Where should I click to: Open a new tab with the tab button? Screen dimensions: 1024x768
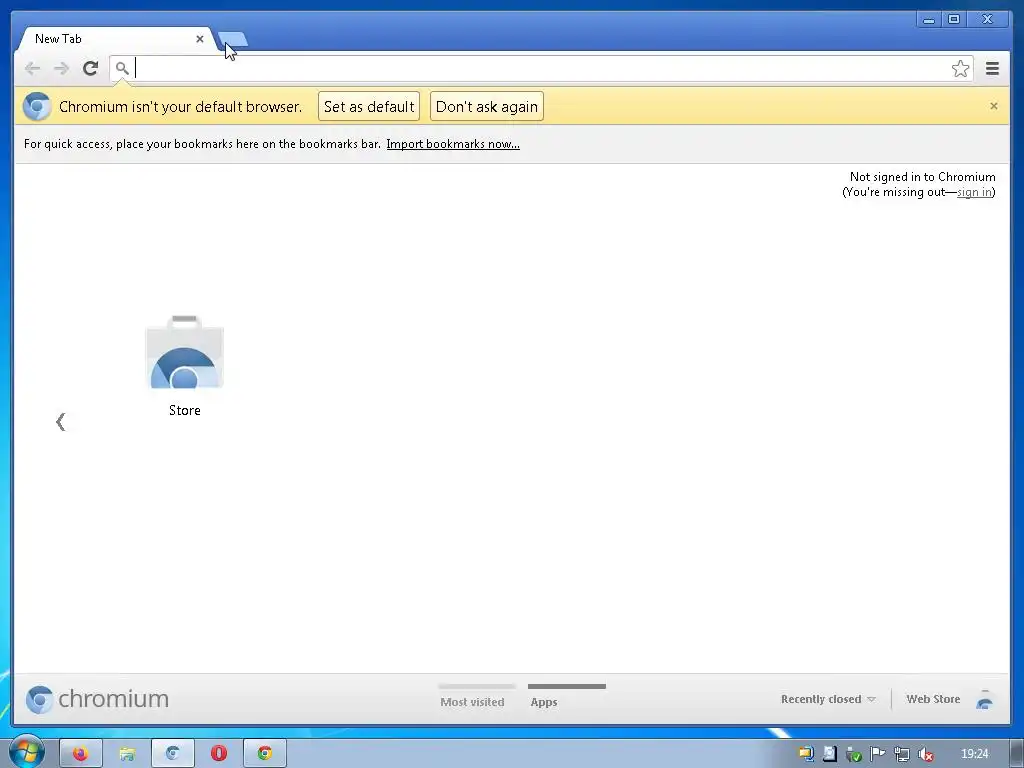coord(233,39)
